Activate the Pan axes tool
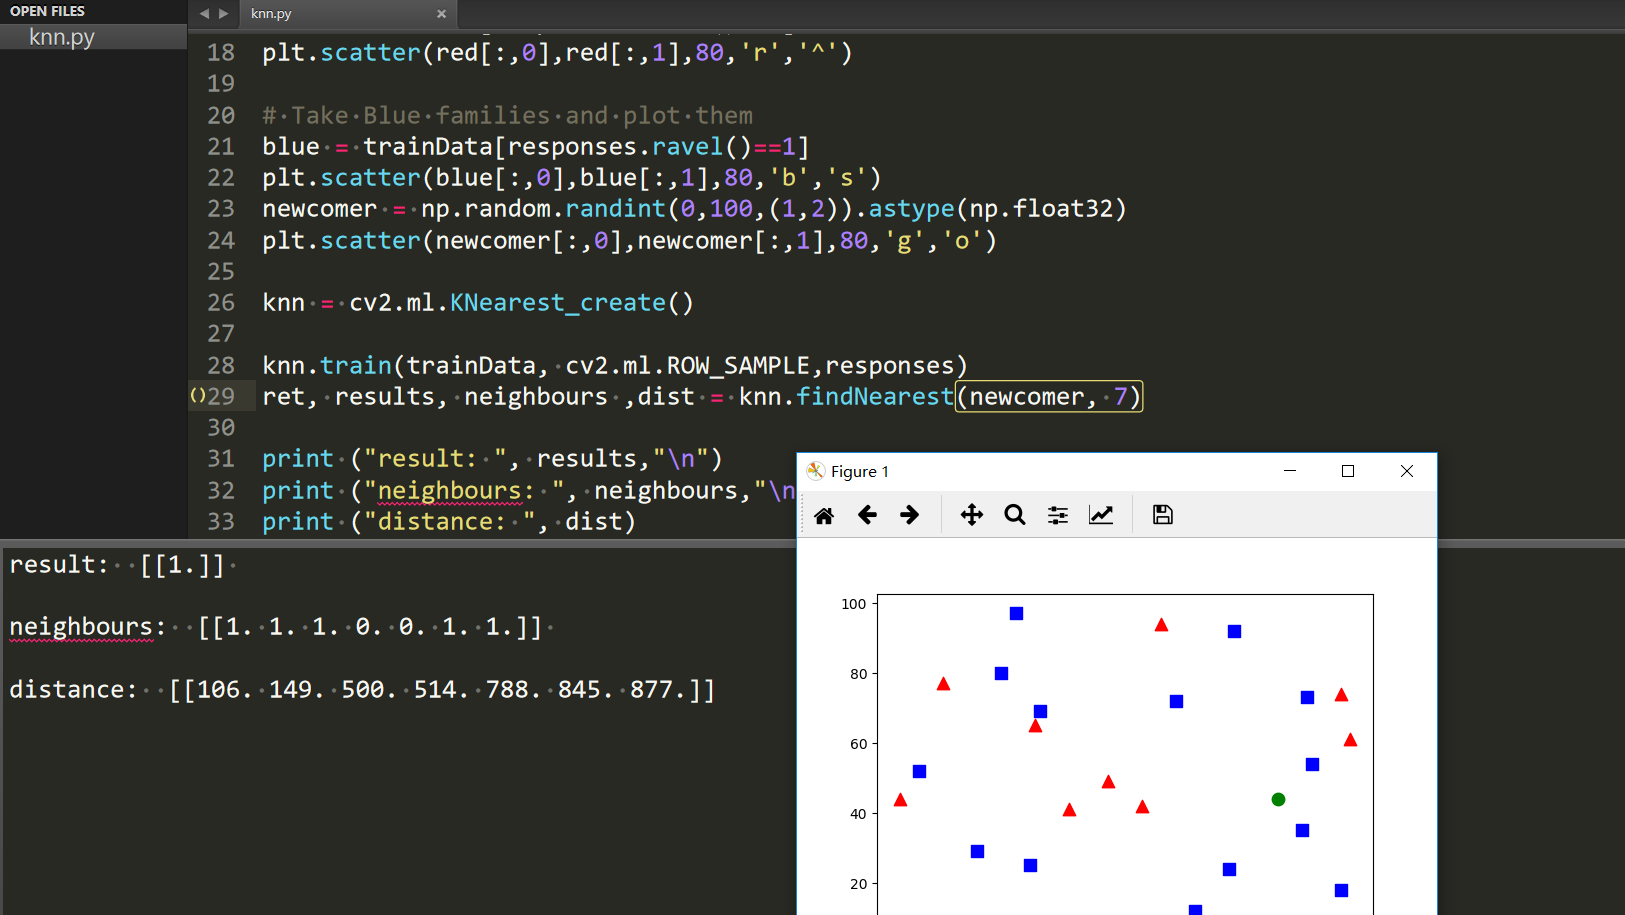The image size is (1625, 915). [971, 515]
